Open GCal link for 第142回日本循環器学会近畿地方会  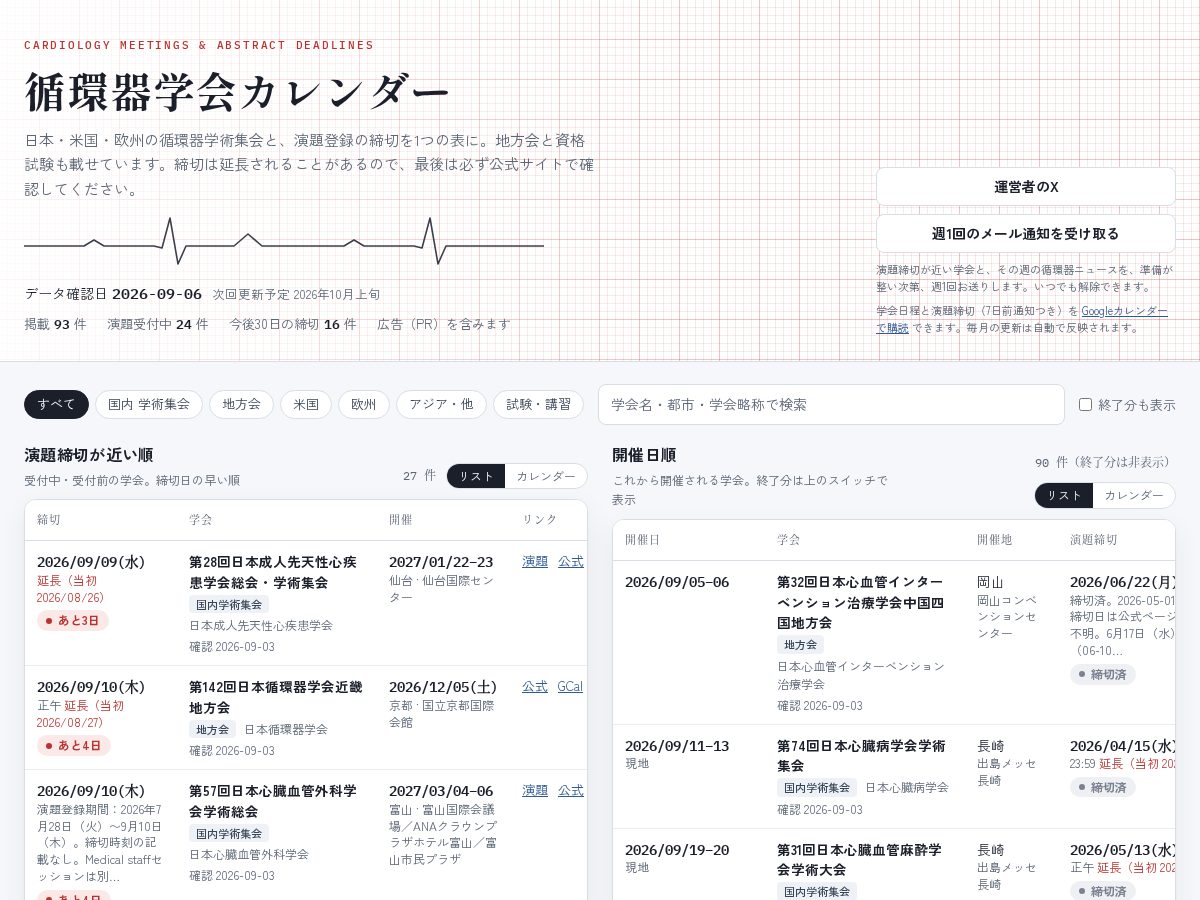tap(570, 687)
